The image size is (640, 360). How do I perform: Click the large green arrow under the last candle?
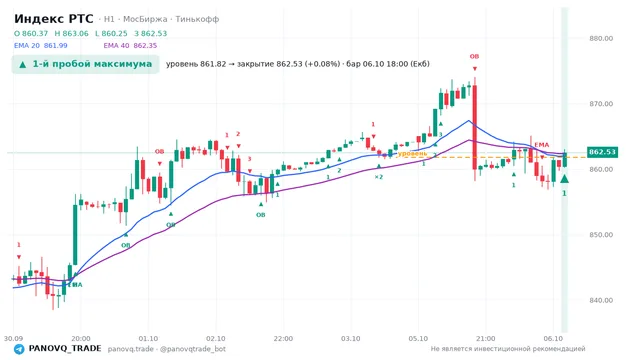(564, 179)
